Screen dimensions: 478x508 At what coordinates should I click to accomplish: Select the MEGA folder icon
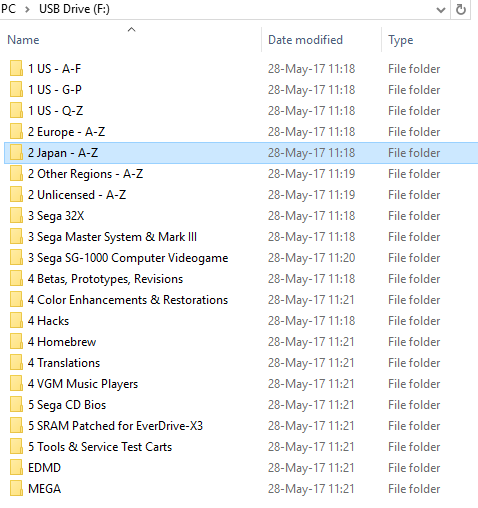16,489
